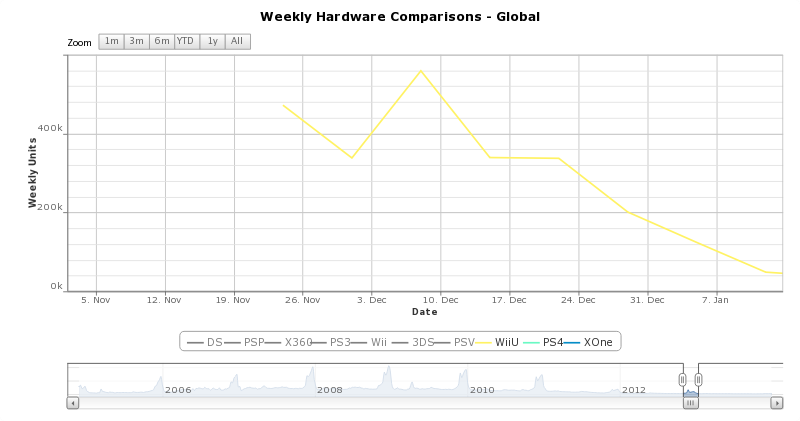Click the '12. Nov' date label

click(x=164, y=300)
